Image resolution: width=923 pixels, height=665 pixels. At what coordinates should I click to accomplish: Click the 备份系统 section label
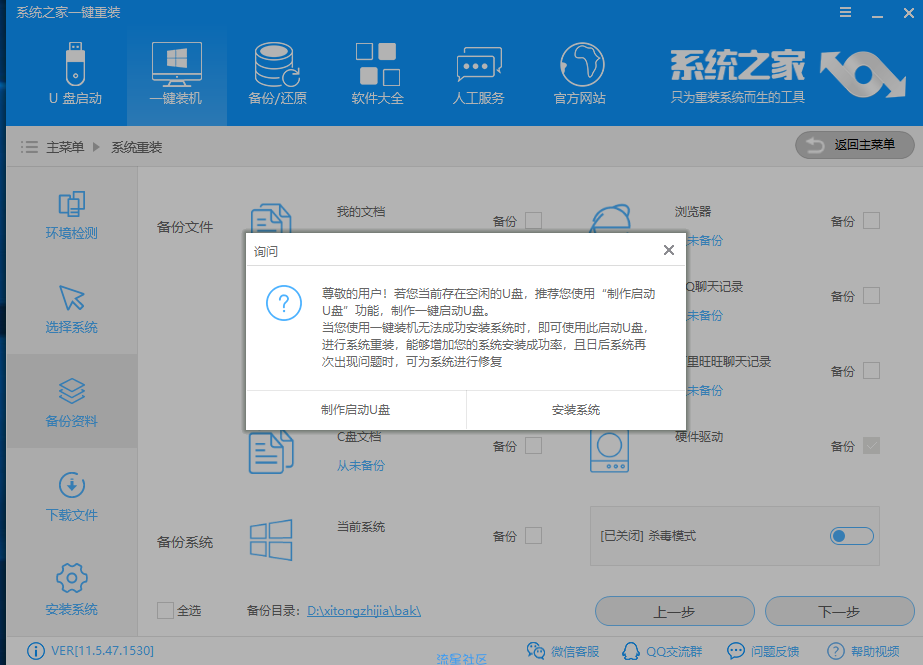(x=185, y=542)
